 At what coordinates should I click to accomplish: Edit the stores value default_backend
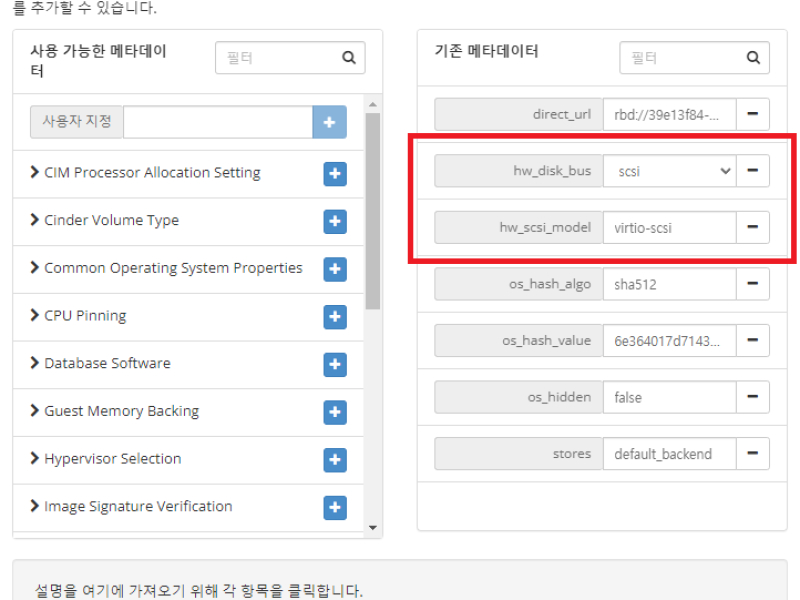[669, 454]
